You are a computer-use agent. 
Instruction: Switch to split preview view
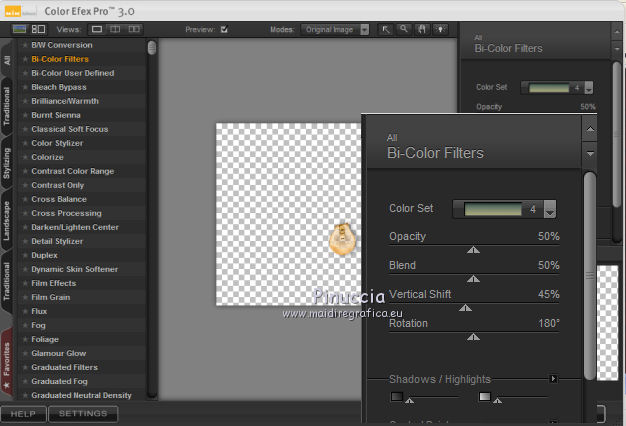coord(115,29)
